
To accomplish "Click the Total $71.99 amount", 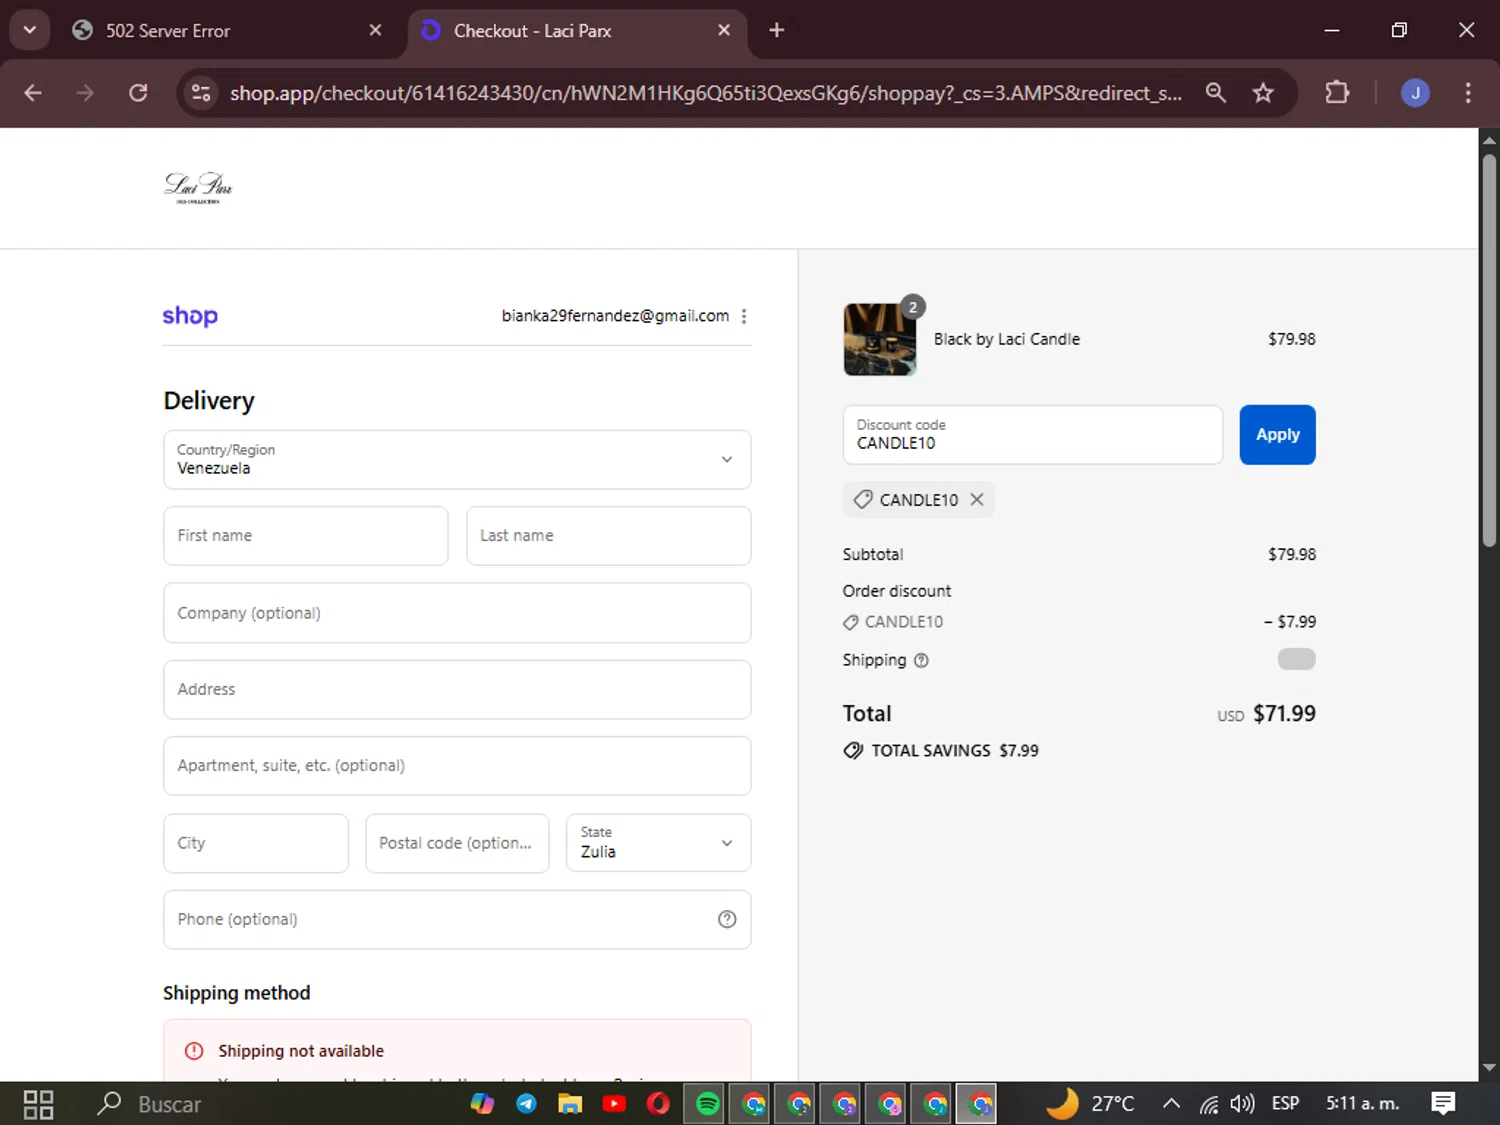I will [1284, 714].
